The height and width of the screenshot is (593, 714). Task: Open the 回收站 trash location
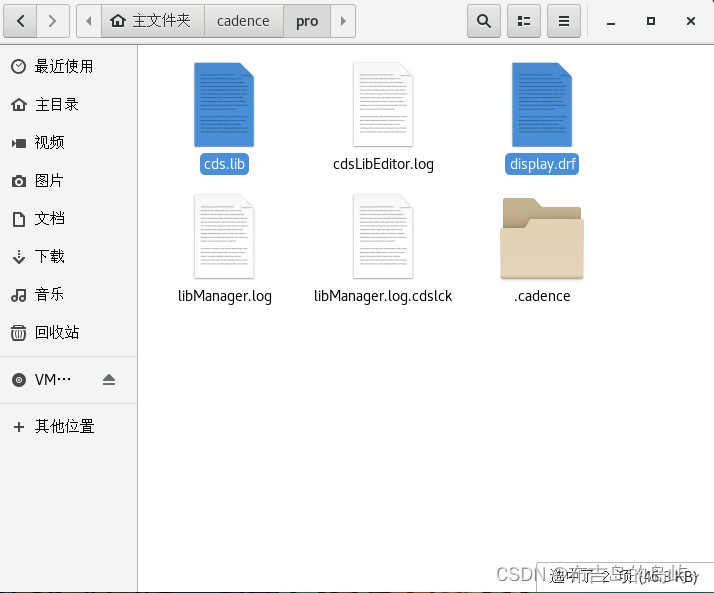click(x=57, y=332)
